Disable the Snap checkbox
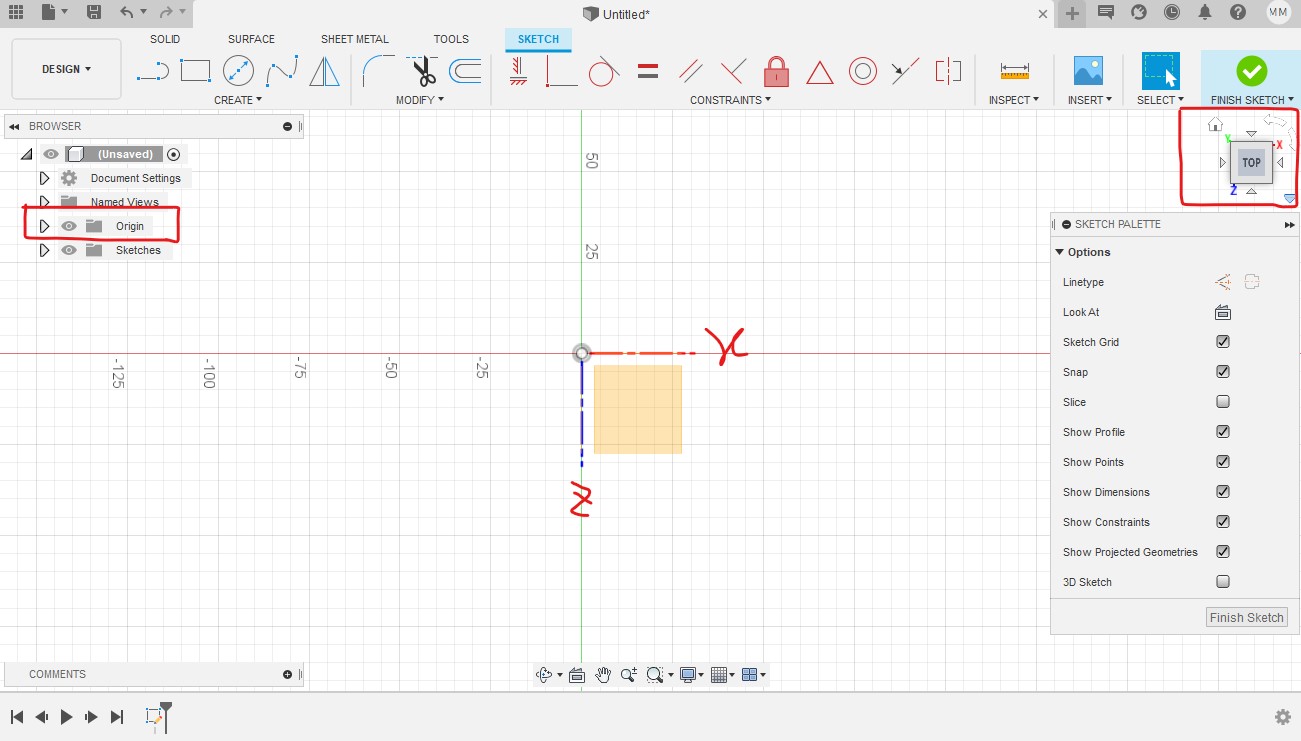This screenshot has height=741, width=1301. tap(1222, 372)
